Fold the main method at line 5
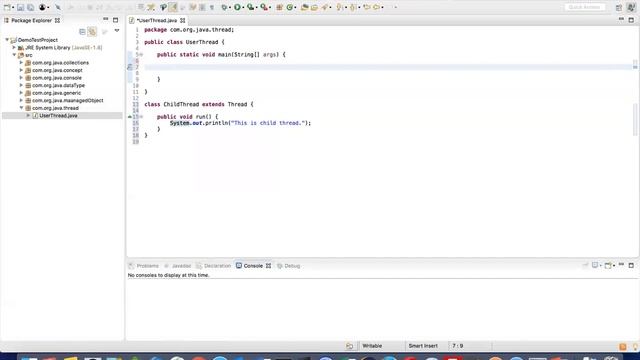The image size is (640, 360). click(141, 54)
